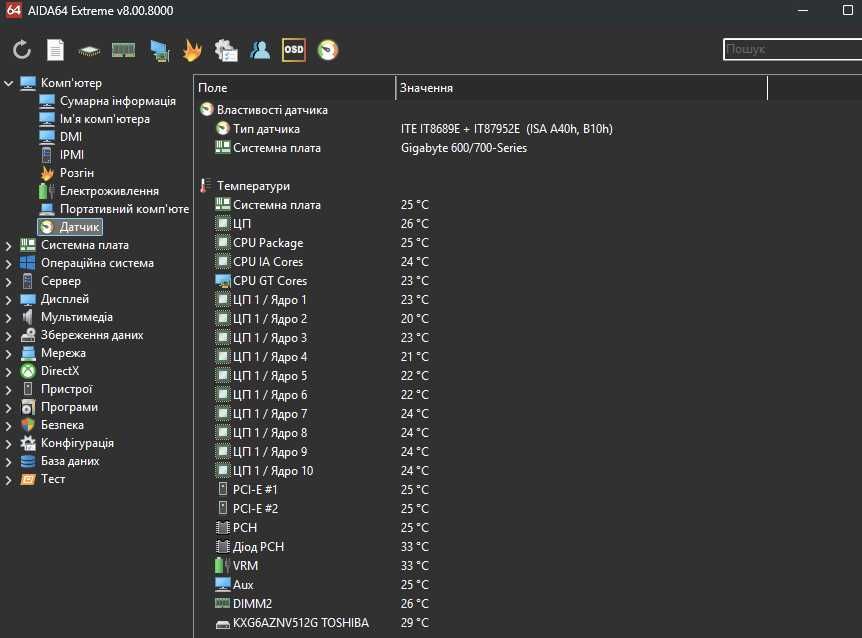Click the CPU GT Cores monitor icon

(223, 281)
